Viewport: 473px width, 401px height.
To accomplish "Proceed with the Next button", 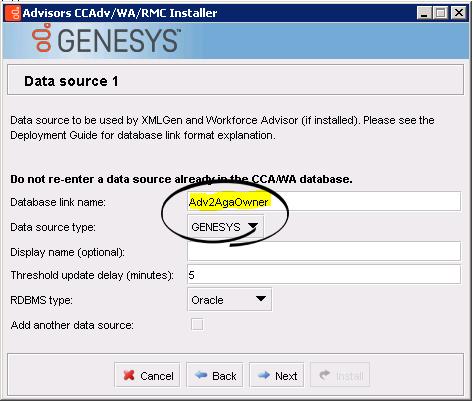I will [277, 375].
